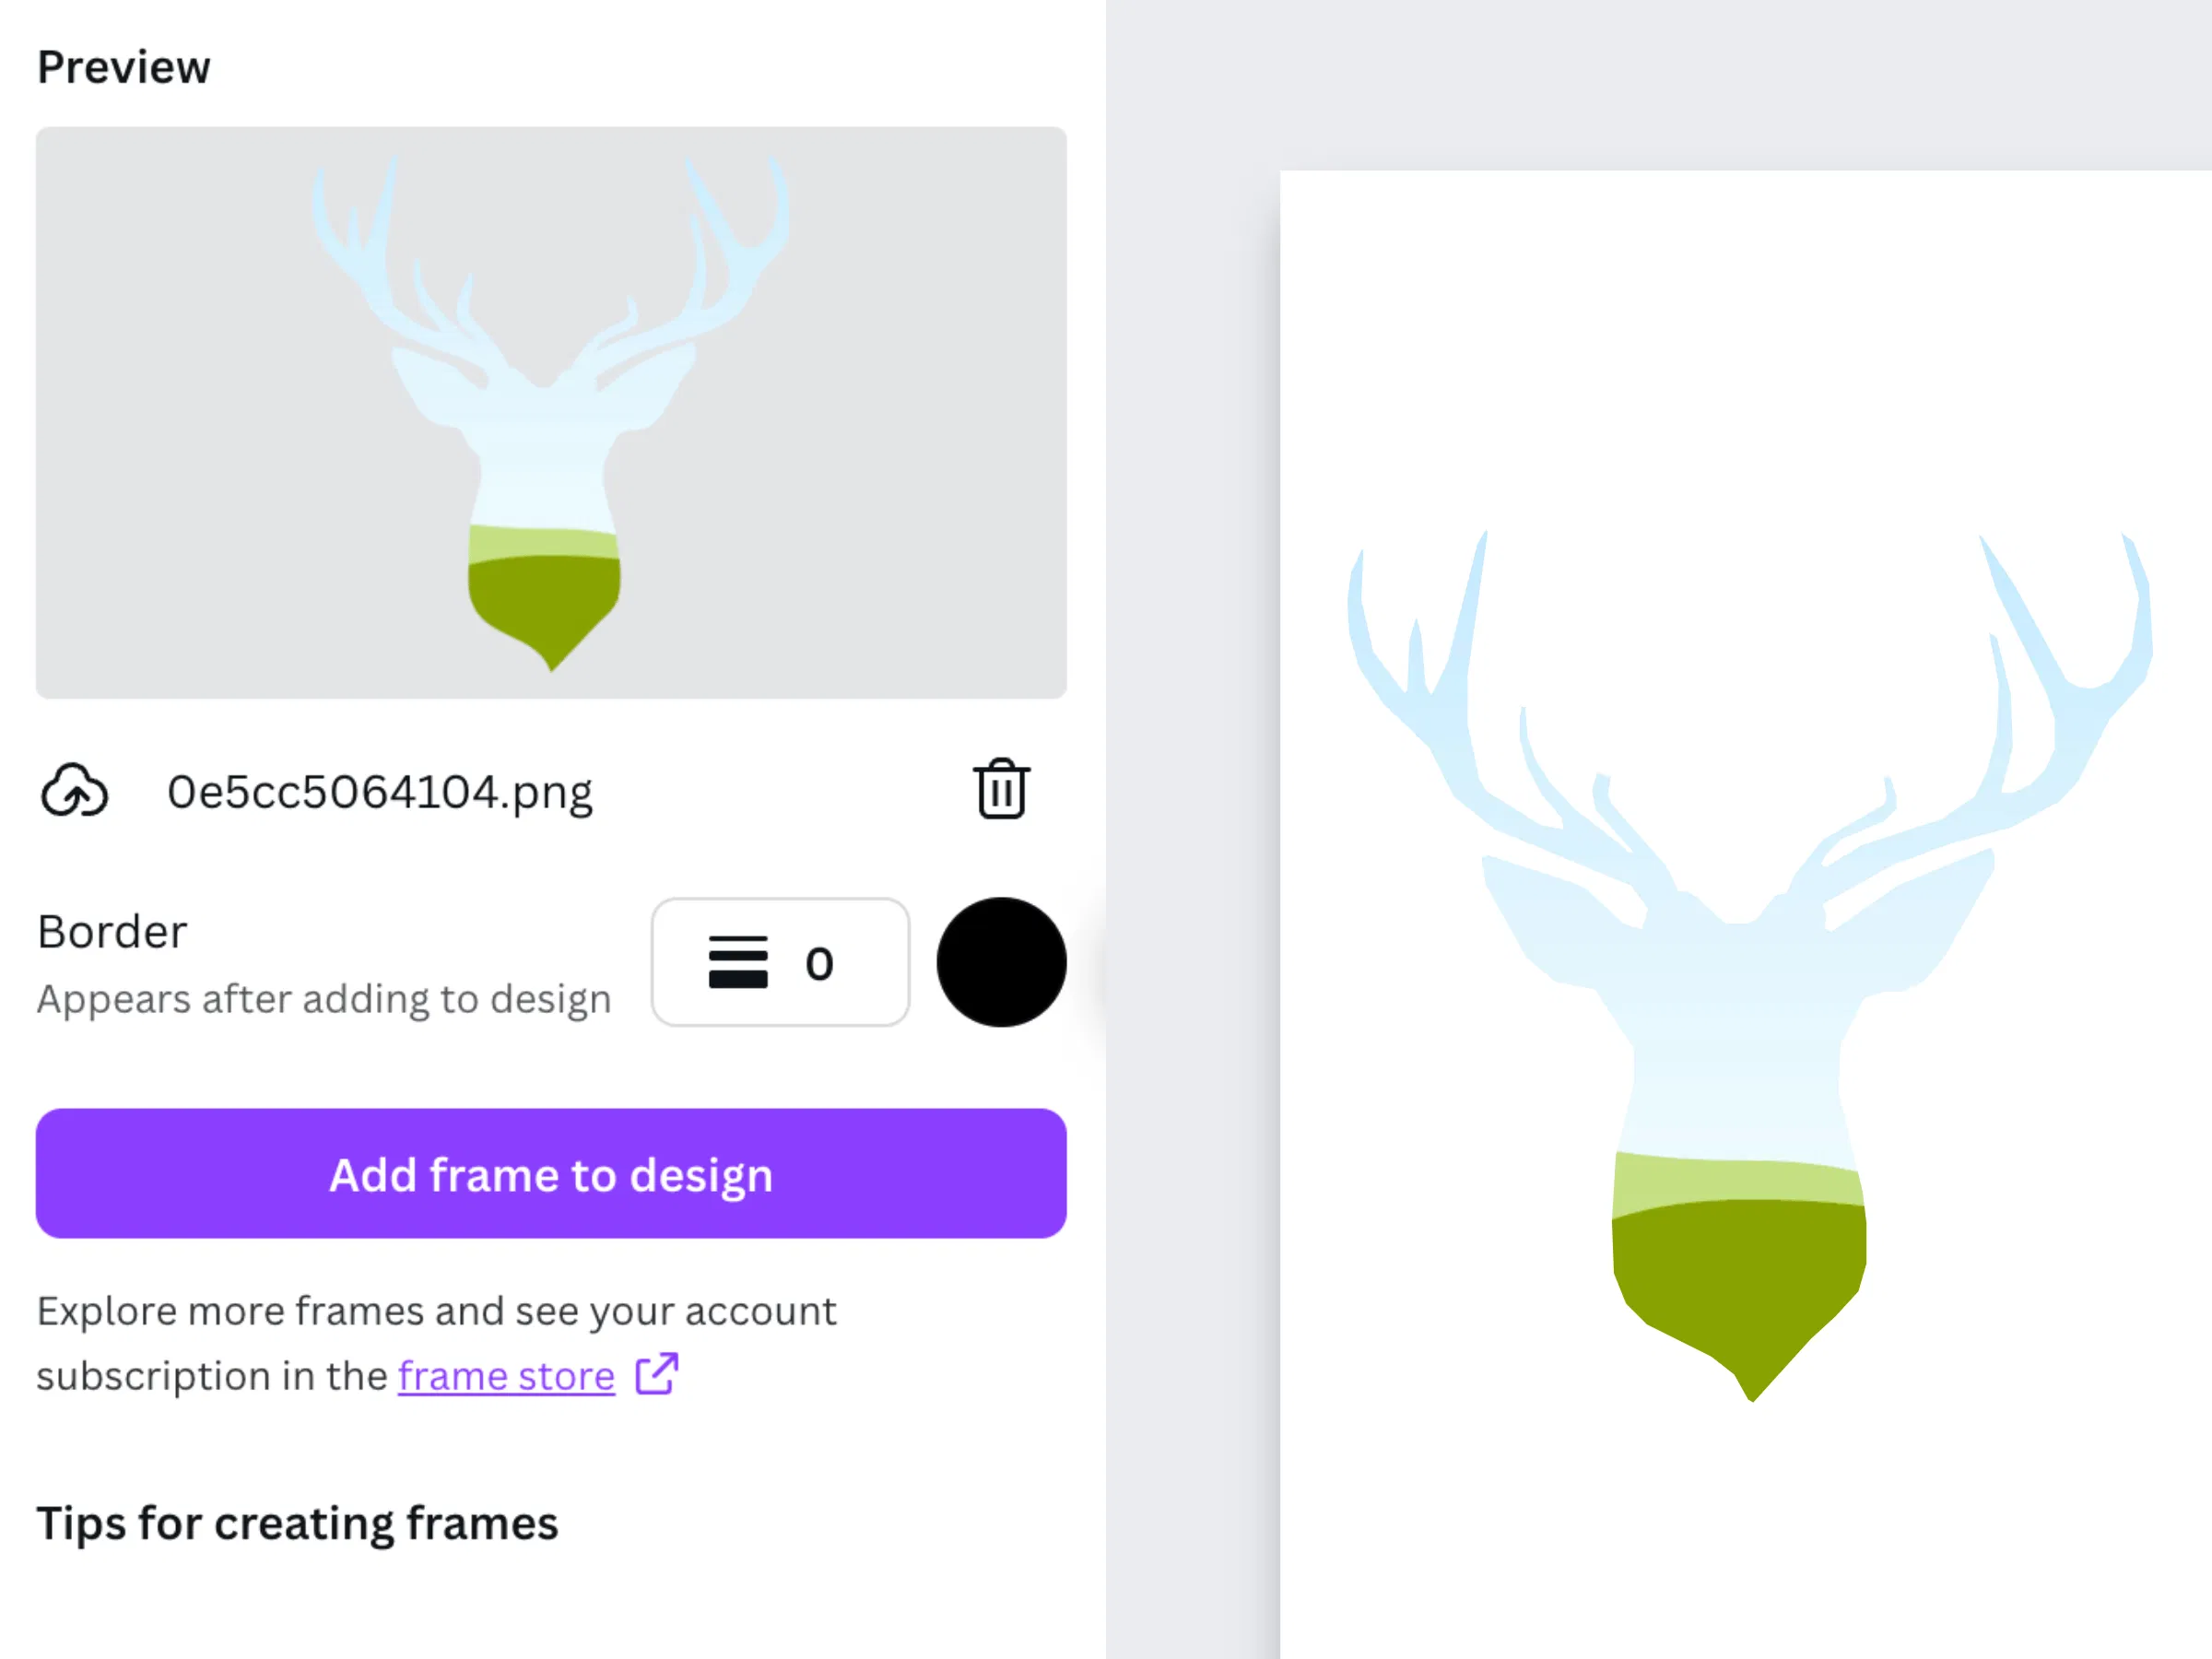Screen dimensions: 2212x1659
Task: Click the Tips for creating frames heading
Action: coord(297,1524)
